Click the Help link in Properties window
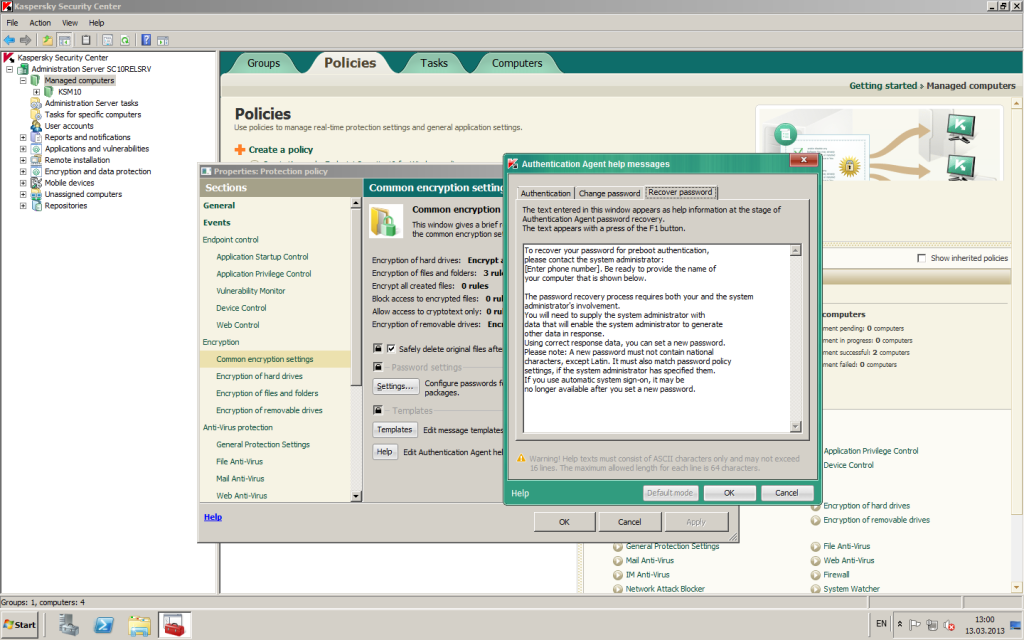1024x640 pixels. click(213, 517)
